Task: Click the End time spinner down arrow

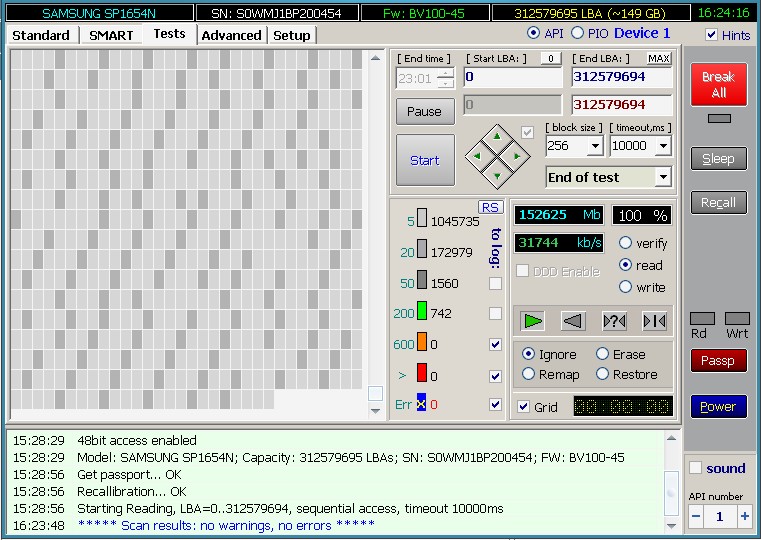Action: (446, 83)
